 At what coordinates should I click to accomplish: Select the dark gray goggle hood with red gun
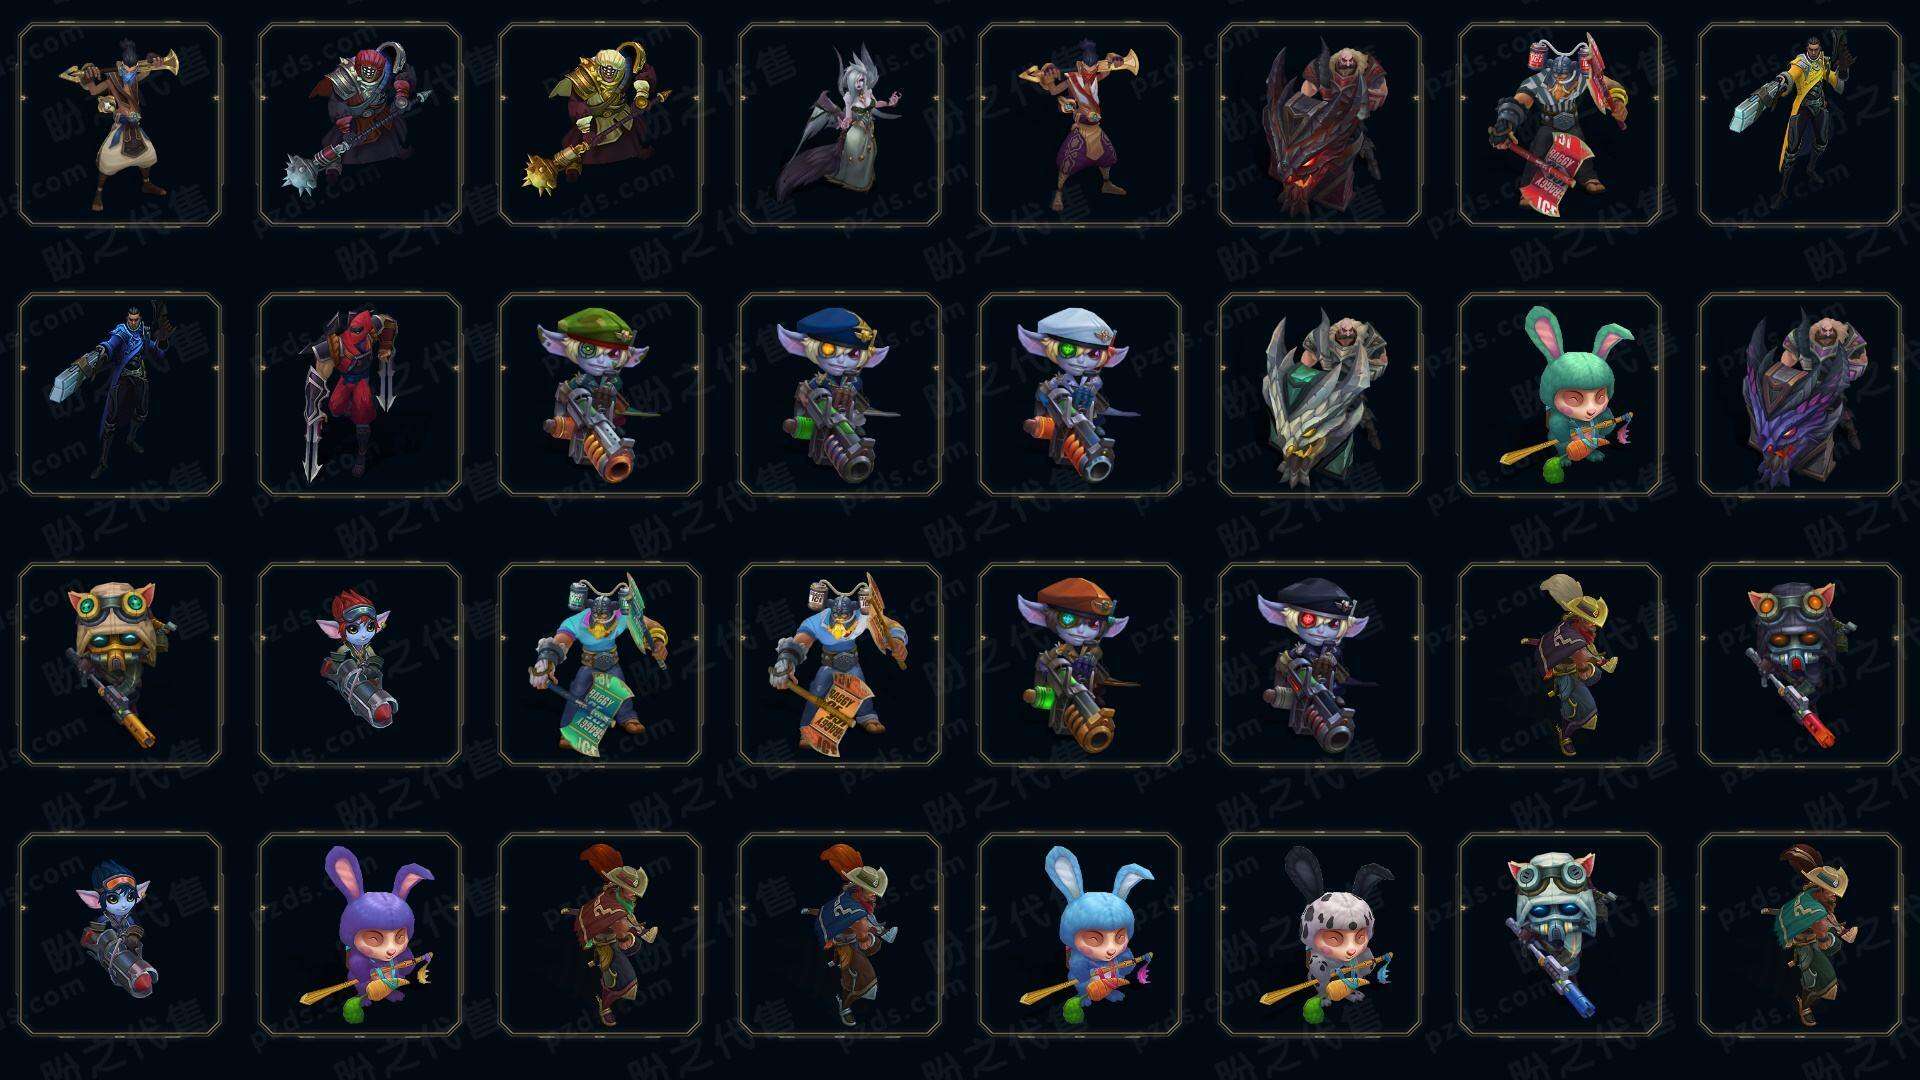click(x=1800, y=664)
